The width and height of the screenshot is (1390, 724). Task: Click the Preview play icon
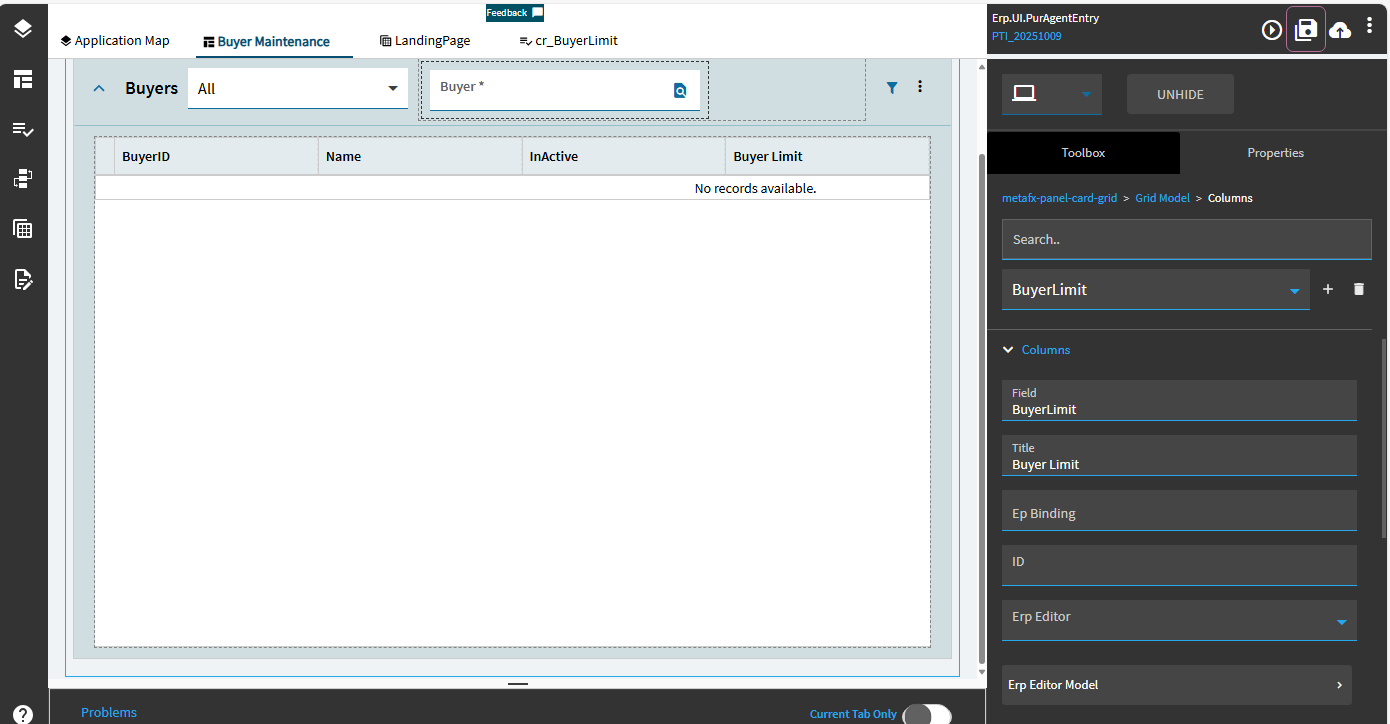[1272, 30]
